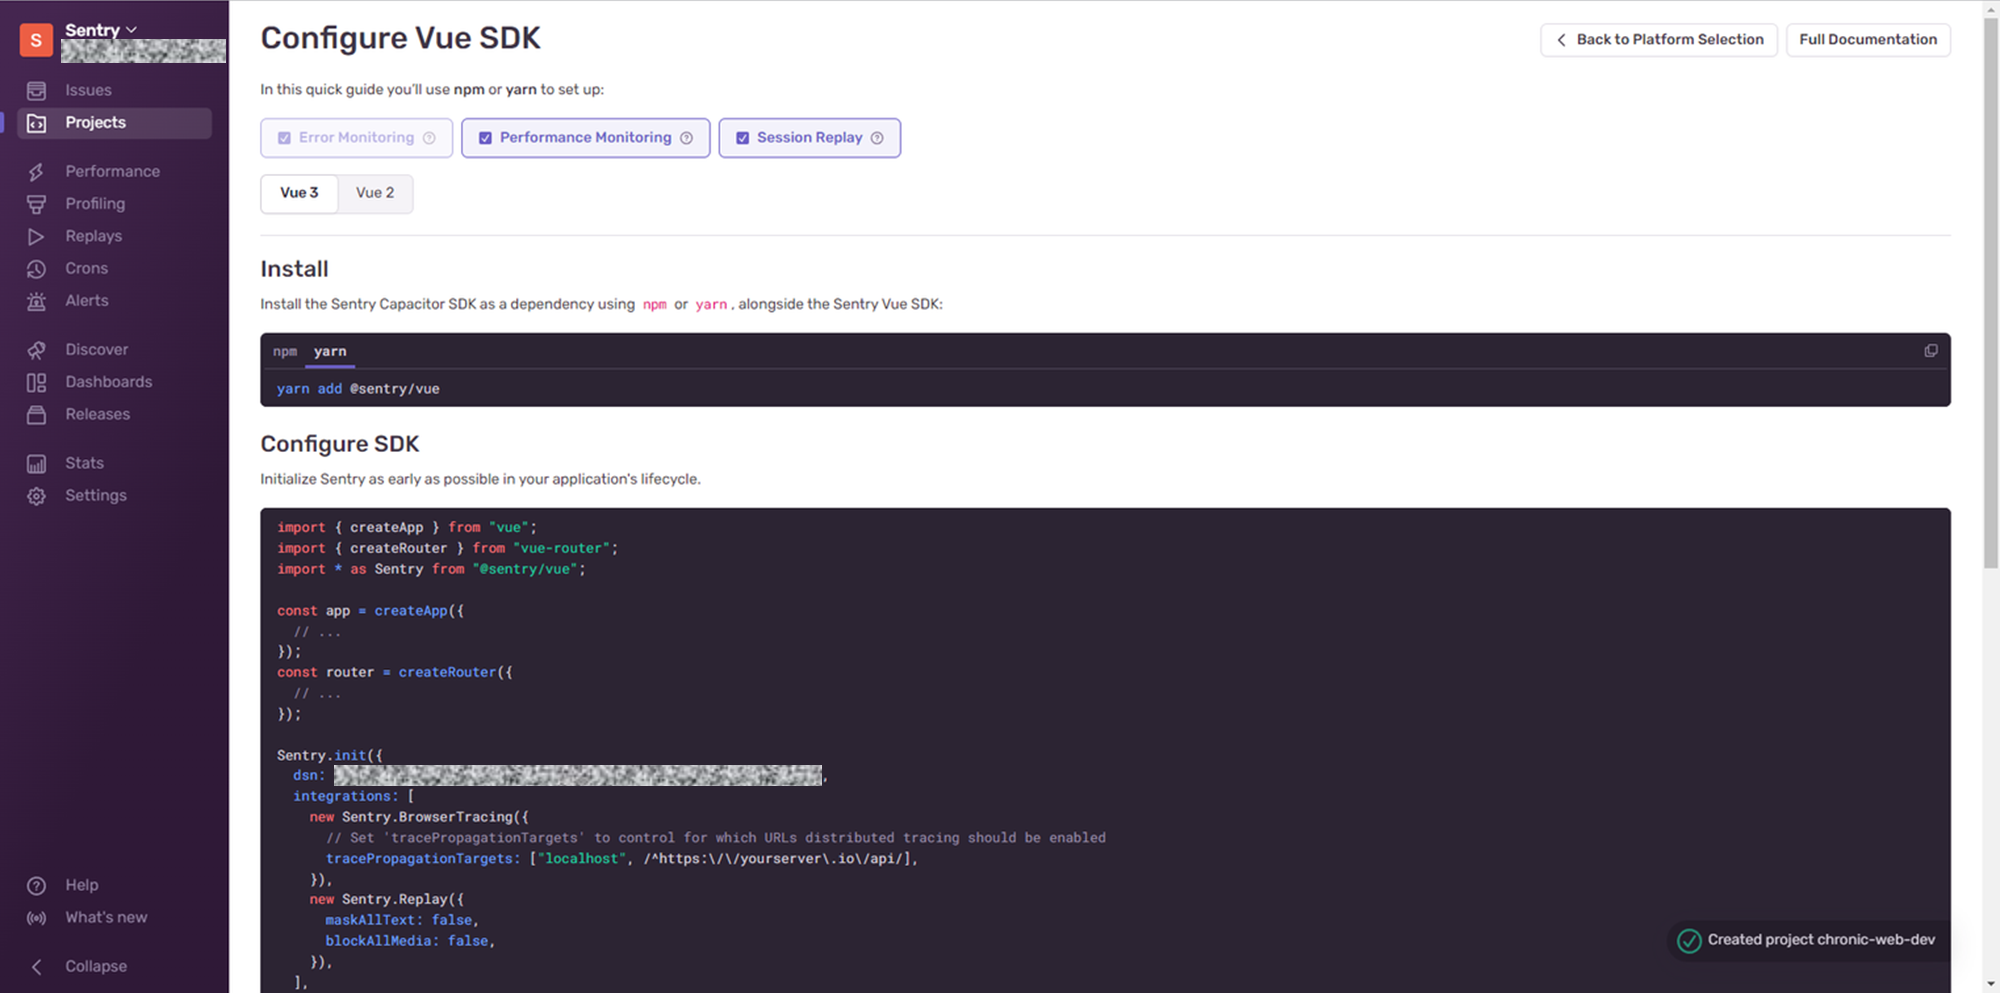Click the 'Install' section heading
The image size is (2000, 993).
tap(294, 269)
